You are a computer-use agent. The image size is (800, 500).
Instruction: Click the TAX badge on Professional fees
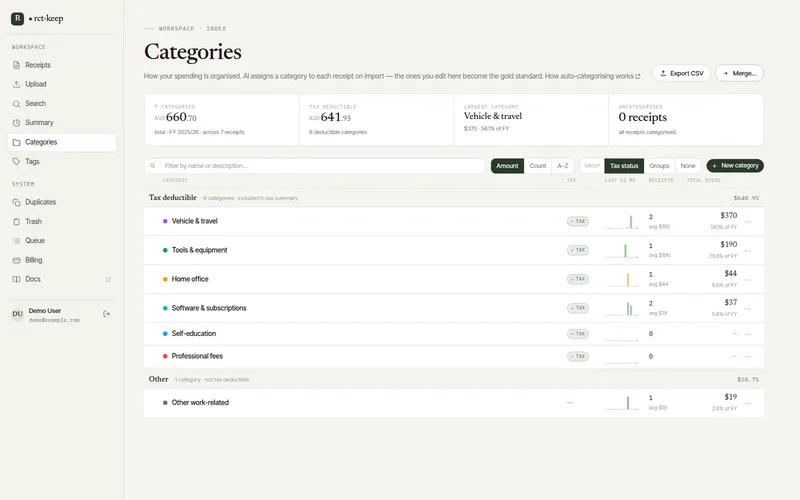(x=578, y=357)
